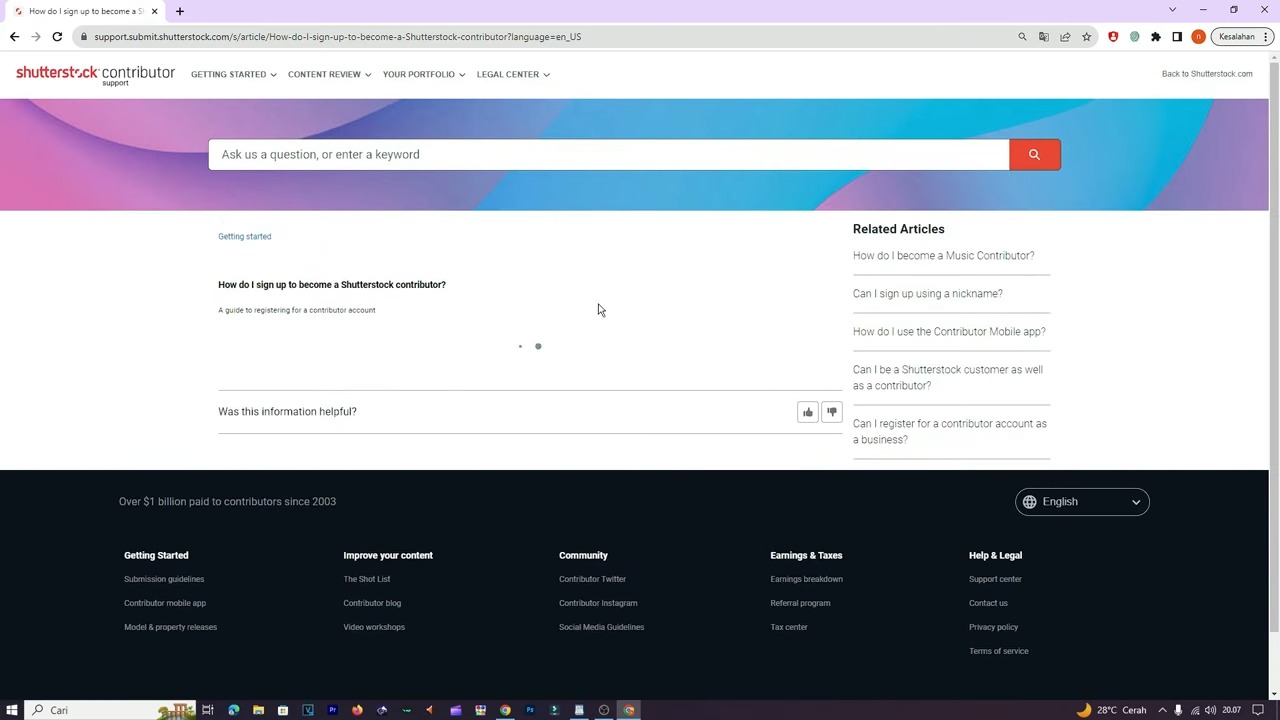This screenshot has height=720, width=1280.
Task: Open How do I use Contributor Mobile app
Action: tap(949, 332)
